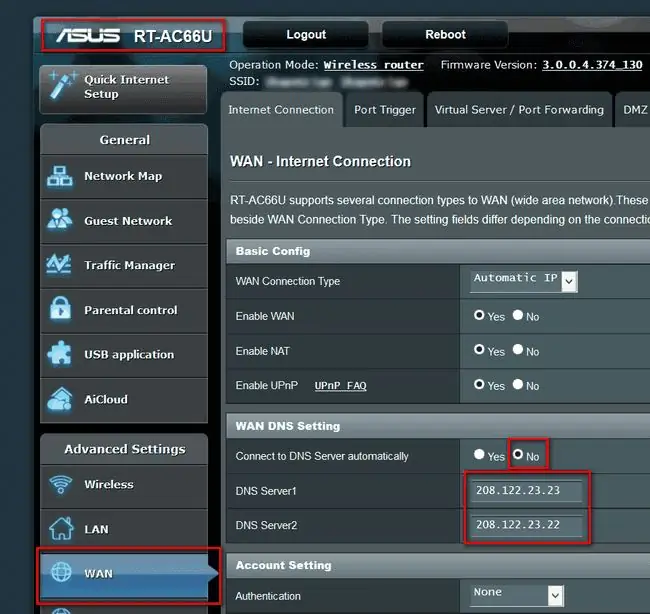Click the DNS Server2 input field
The width and height of the screenshot is (650, 614).
click(x=526, y=525)
